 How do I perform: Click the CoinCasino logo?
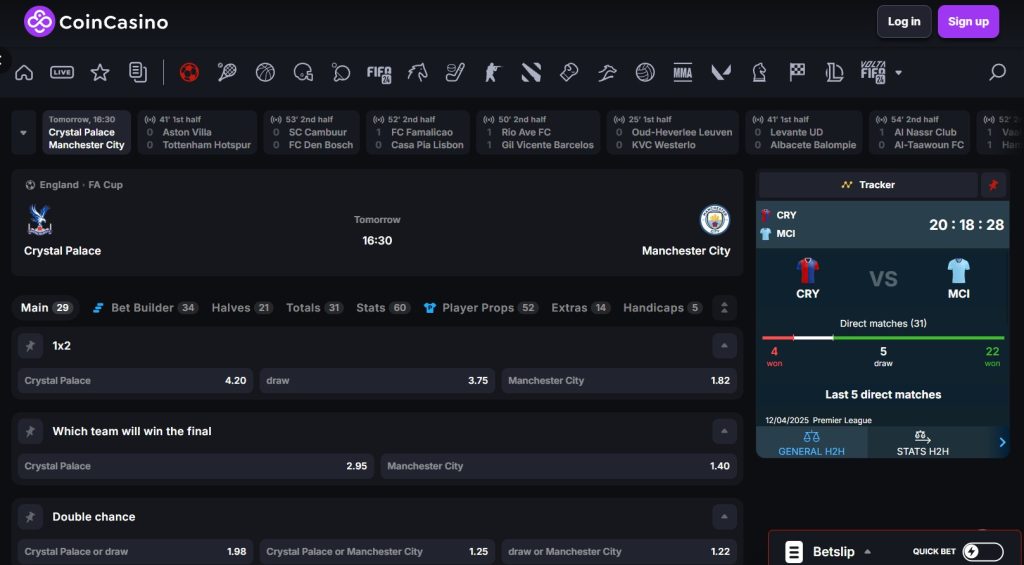pos(96,22)
